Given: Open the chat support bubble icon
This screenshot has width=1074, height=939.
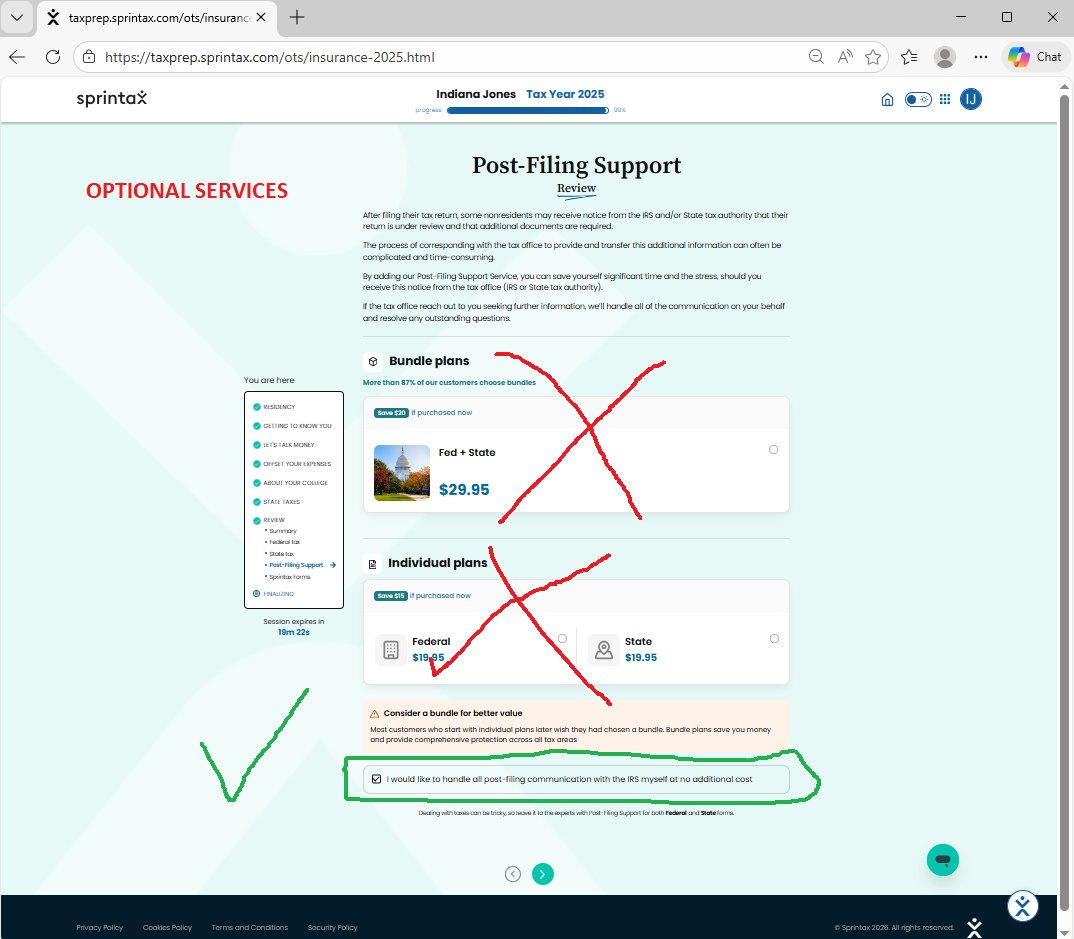Looking at the screenshot, I should coord(942,860).
